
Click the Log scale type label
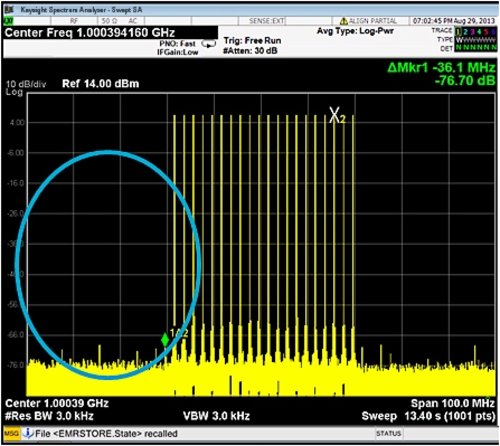point(14,92)
